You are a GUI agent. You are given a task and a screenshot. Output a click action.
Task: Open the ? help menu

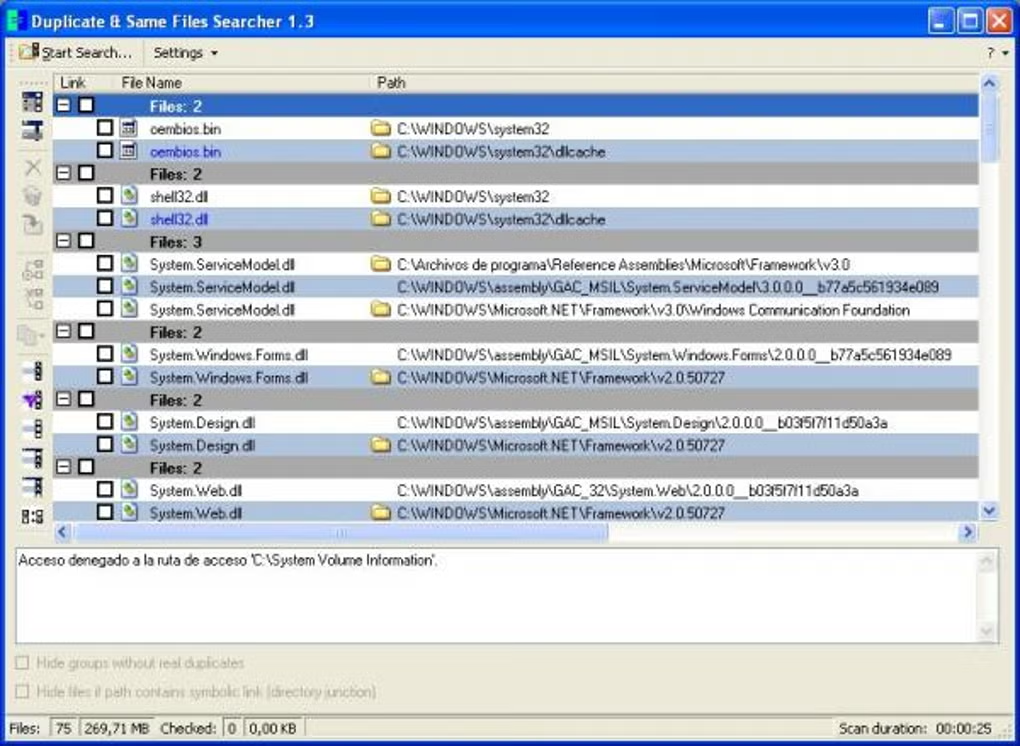coord(997,53)
